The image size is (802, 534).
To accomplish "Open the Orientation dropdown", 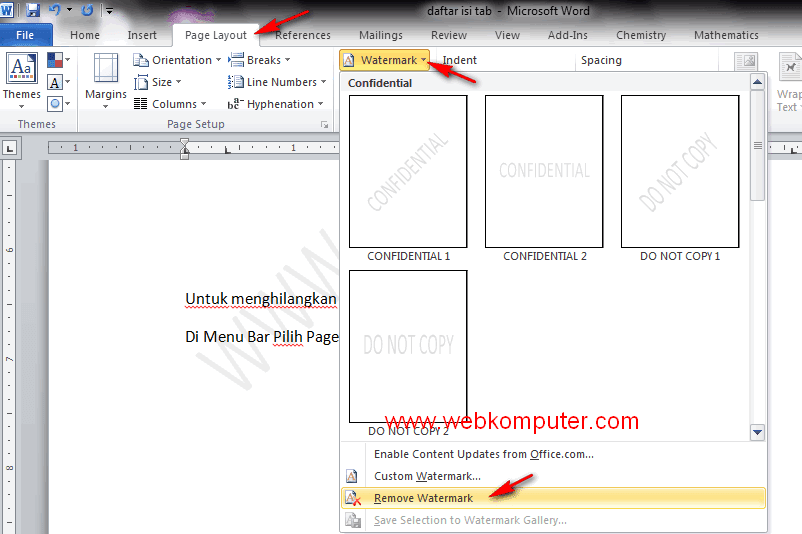I will coord(177,60).
